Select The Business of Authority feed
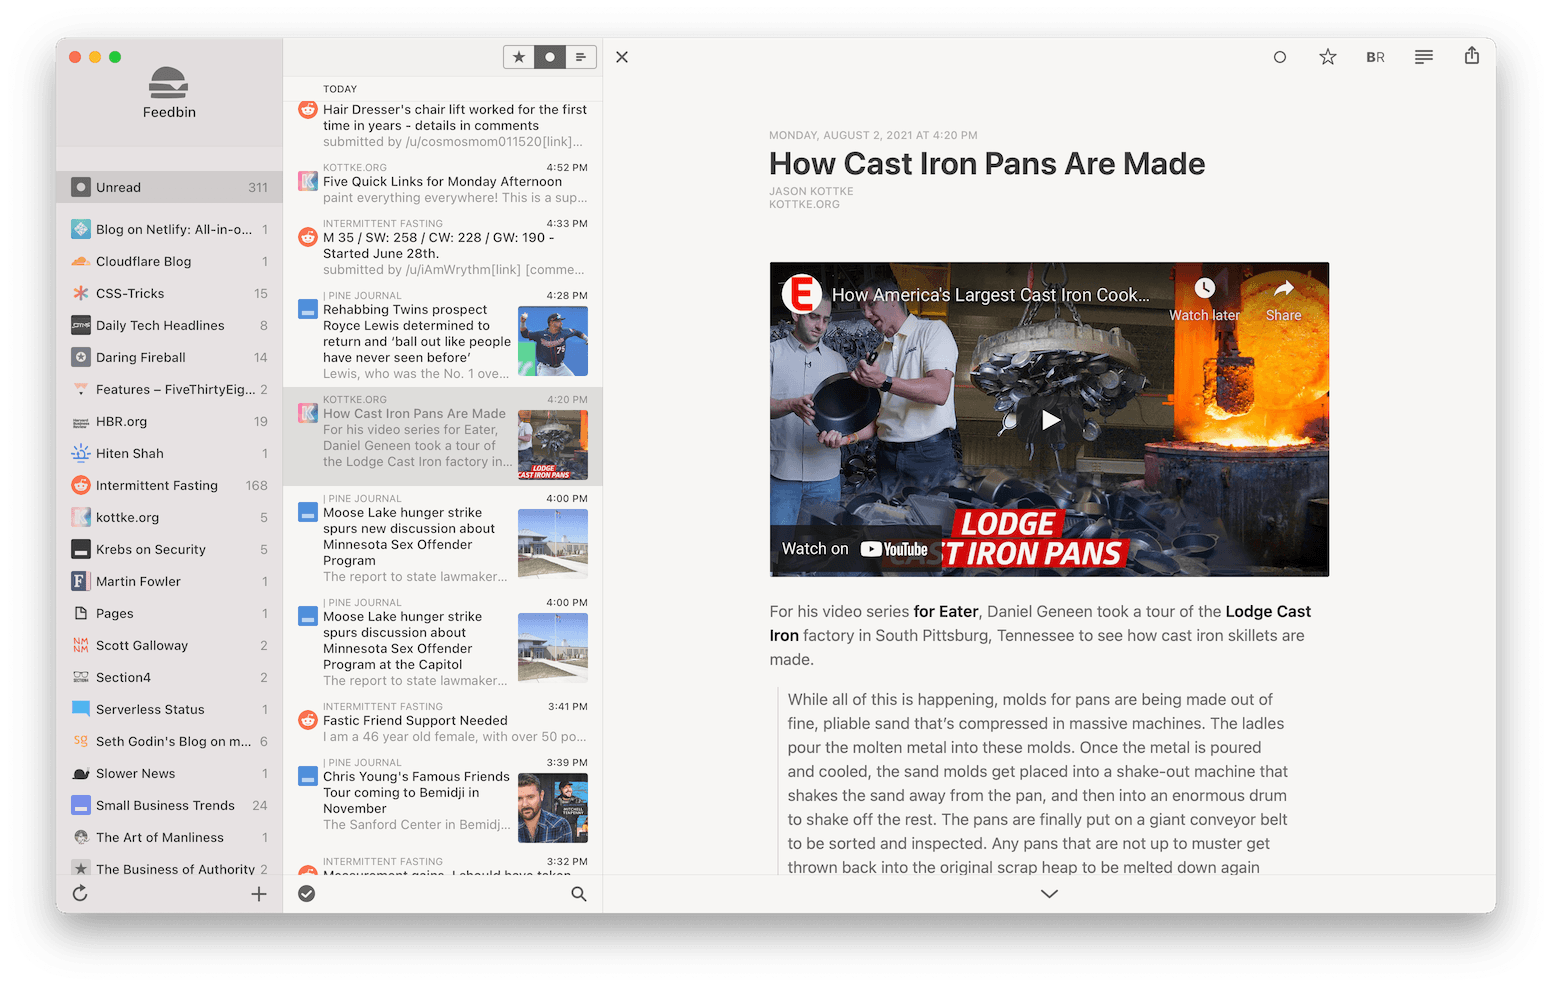The image size is (1552, 987). [x=169, y=866]
